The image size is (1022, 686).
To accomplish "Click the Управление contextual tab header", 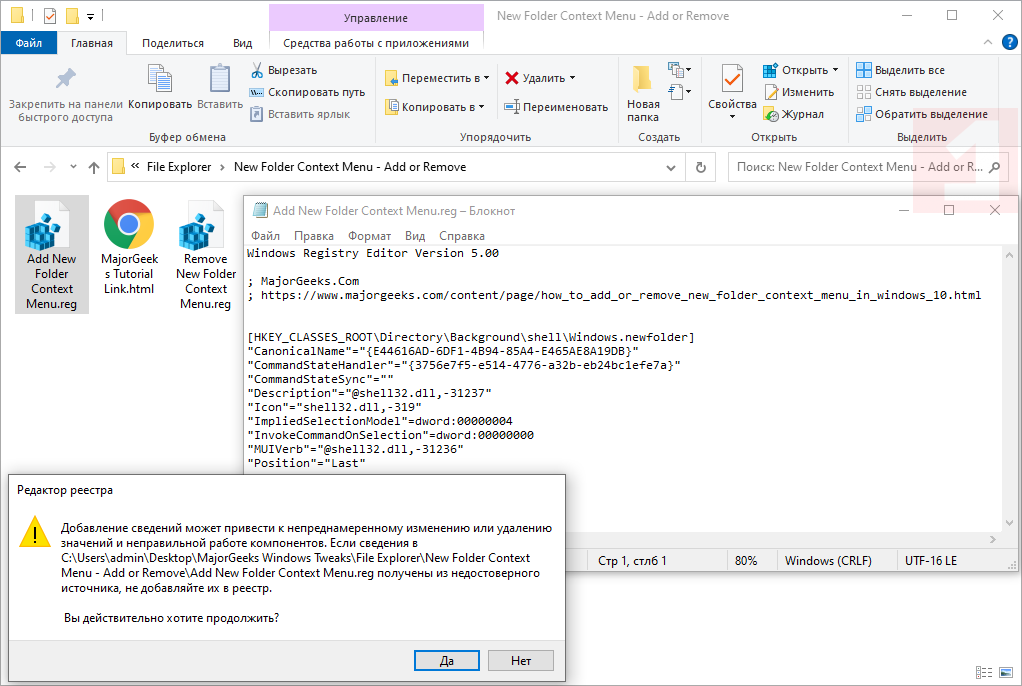I will pyautogui.click(x=376, y=18).
